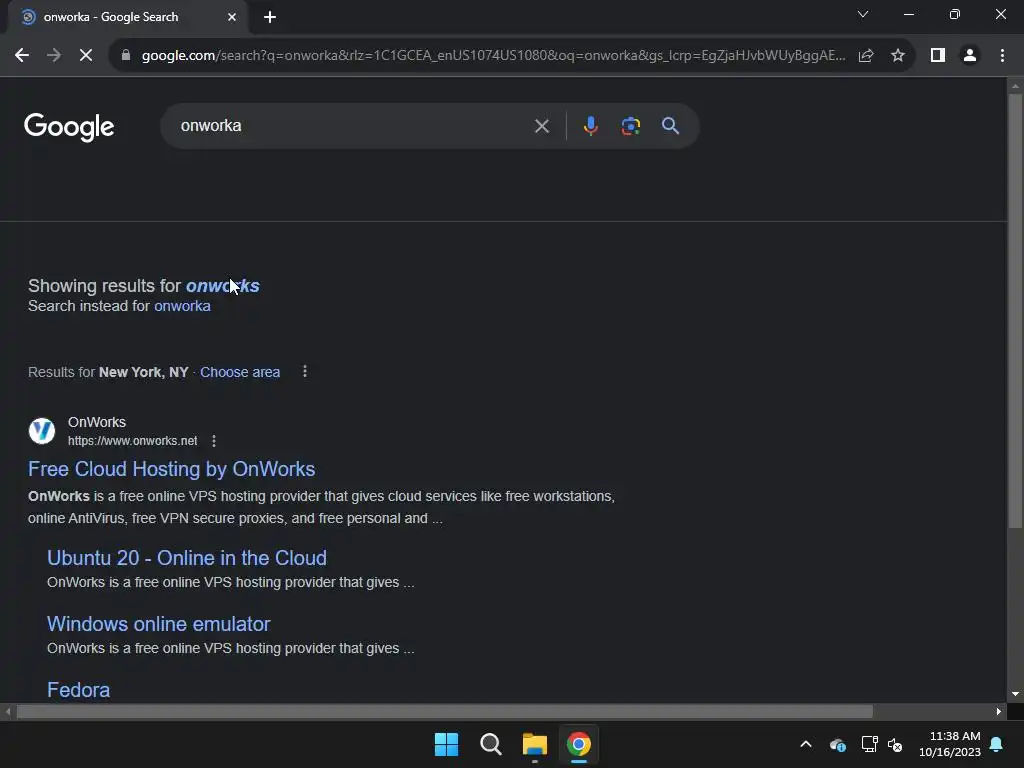The image size is (1024, 768).
Task: Click the New York, NY location text
Action: pyautogui.click(x=144, y=372)
